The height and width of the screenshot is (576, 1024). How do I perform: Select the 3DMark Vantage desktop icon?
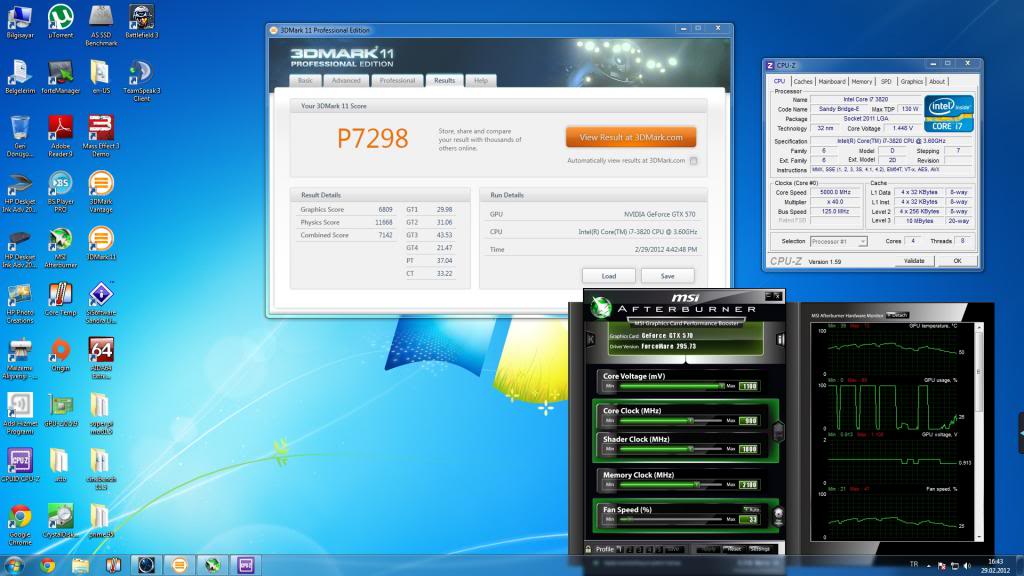tap(101, 191)
